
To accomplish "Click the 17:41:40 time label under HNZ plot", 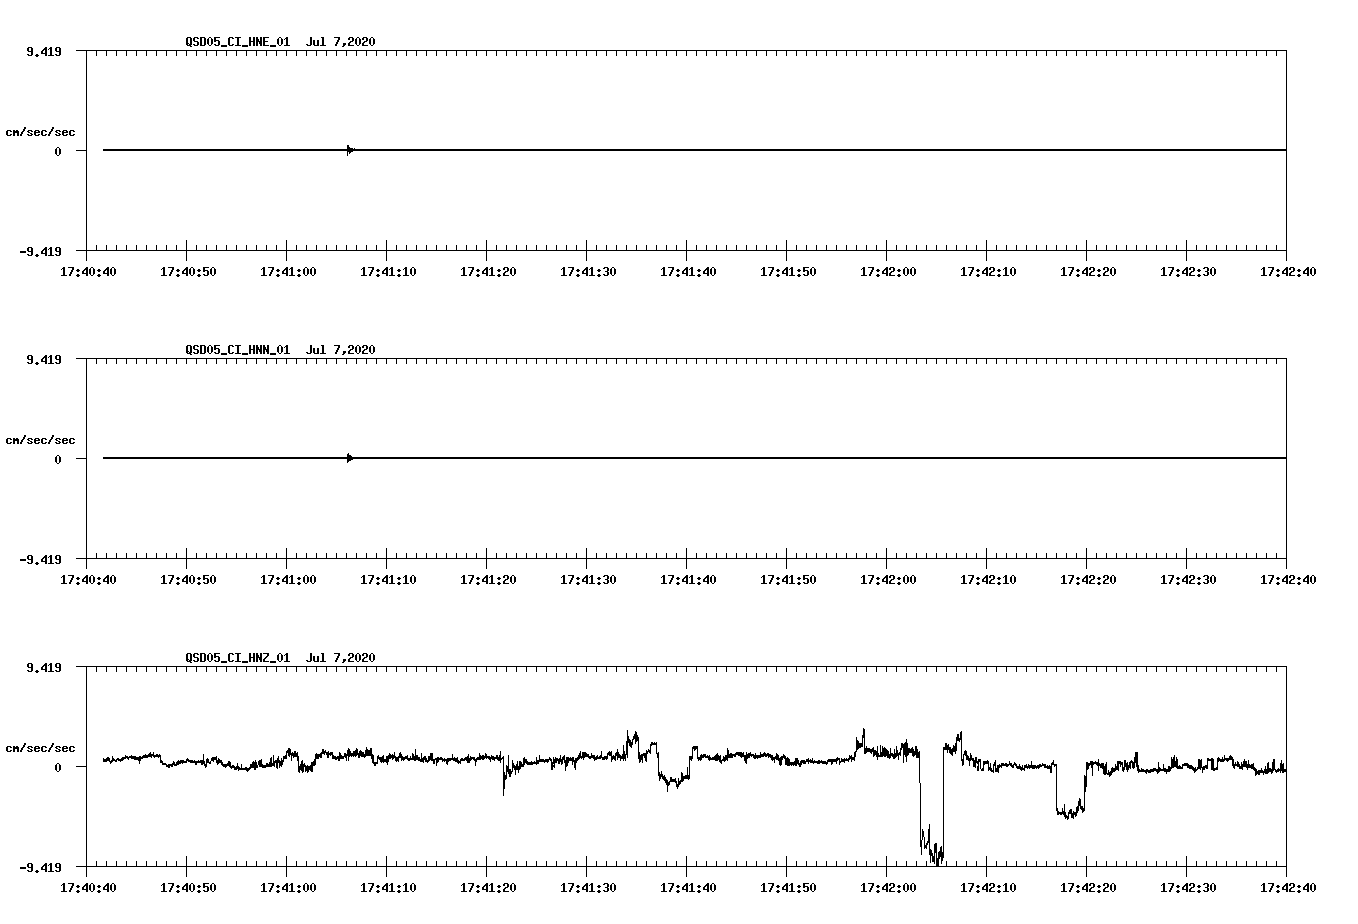I will 688,887.
